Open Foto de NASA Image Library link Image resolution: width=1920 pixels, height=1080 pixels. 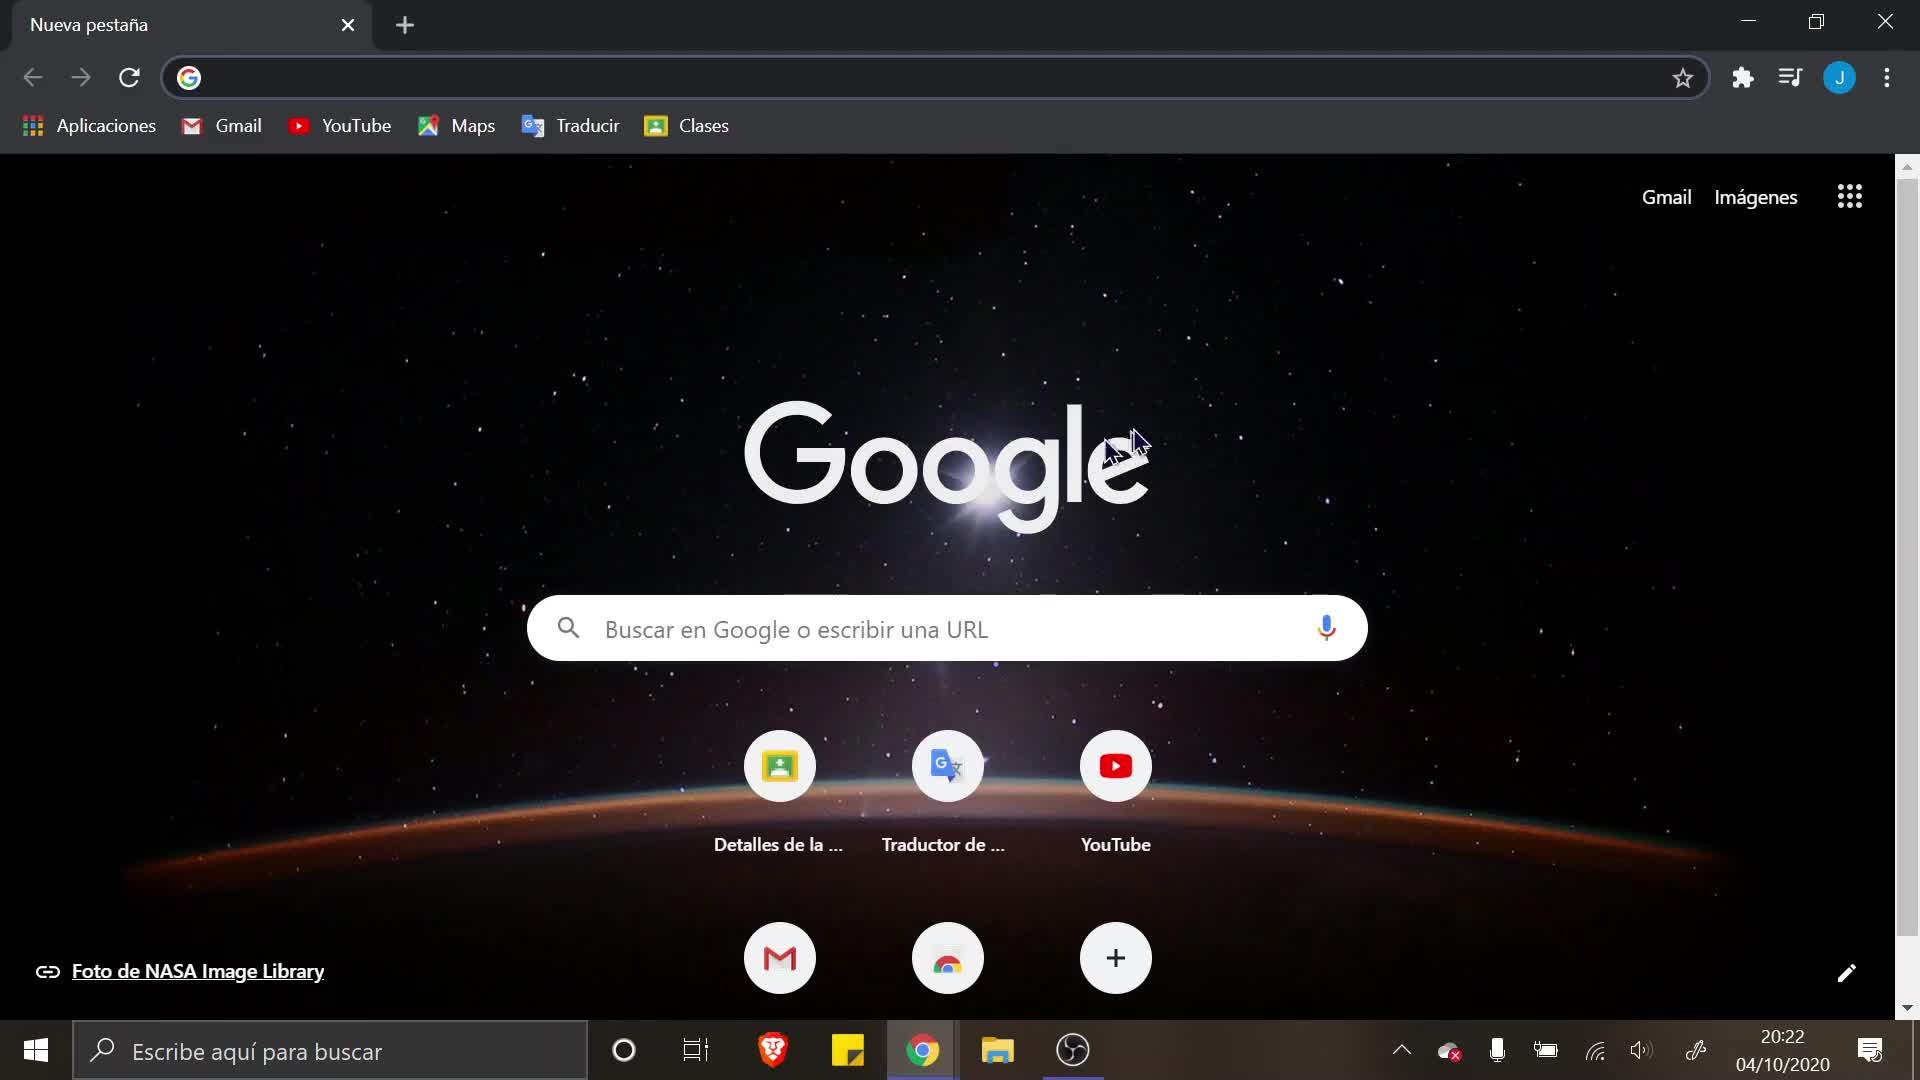[x=197, y=971]
